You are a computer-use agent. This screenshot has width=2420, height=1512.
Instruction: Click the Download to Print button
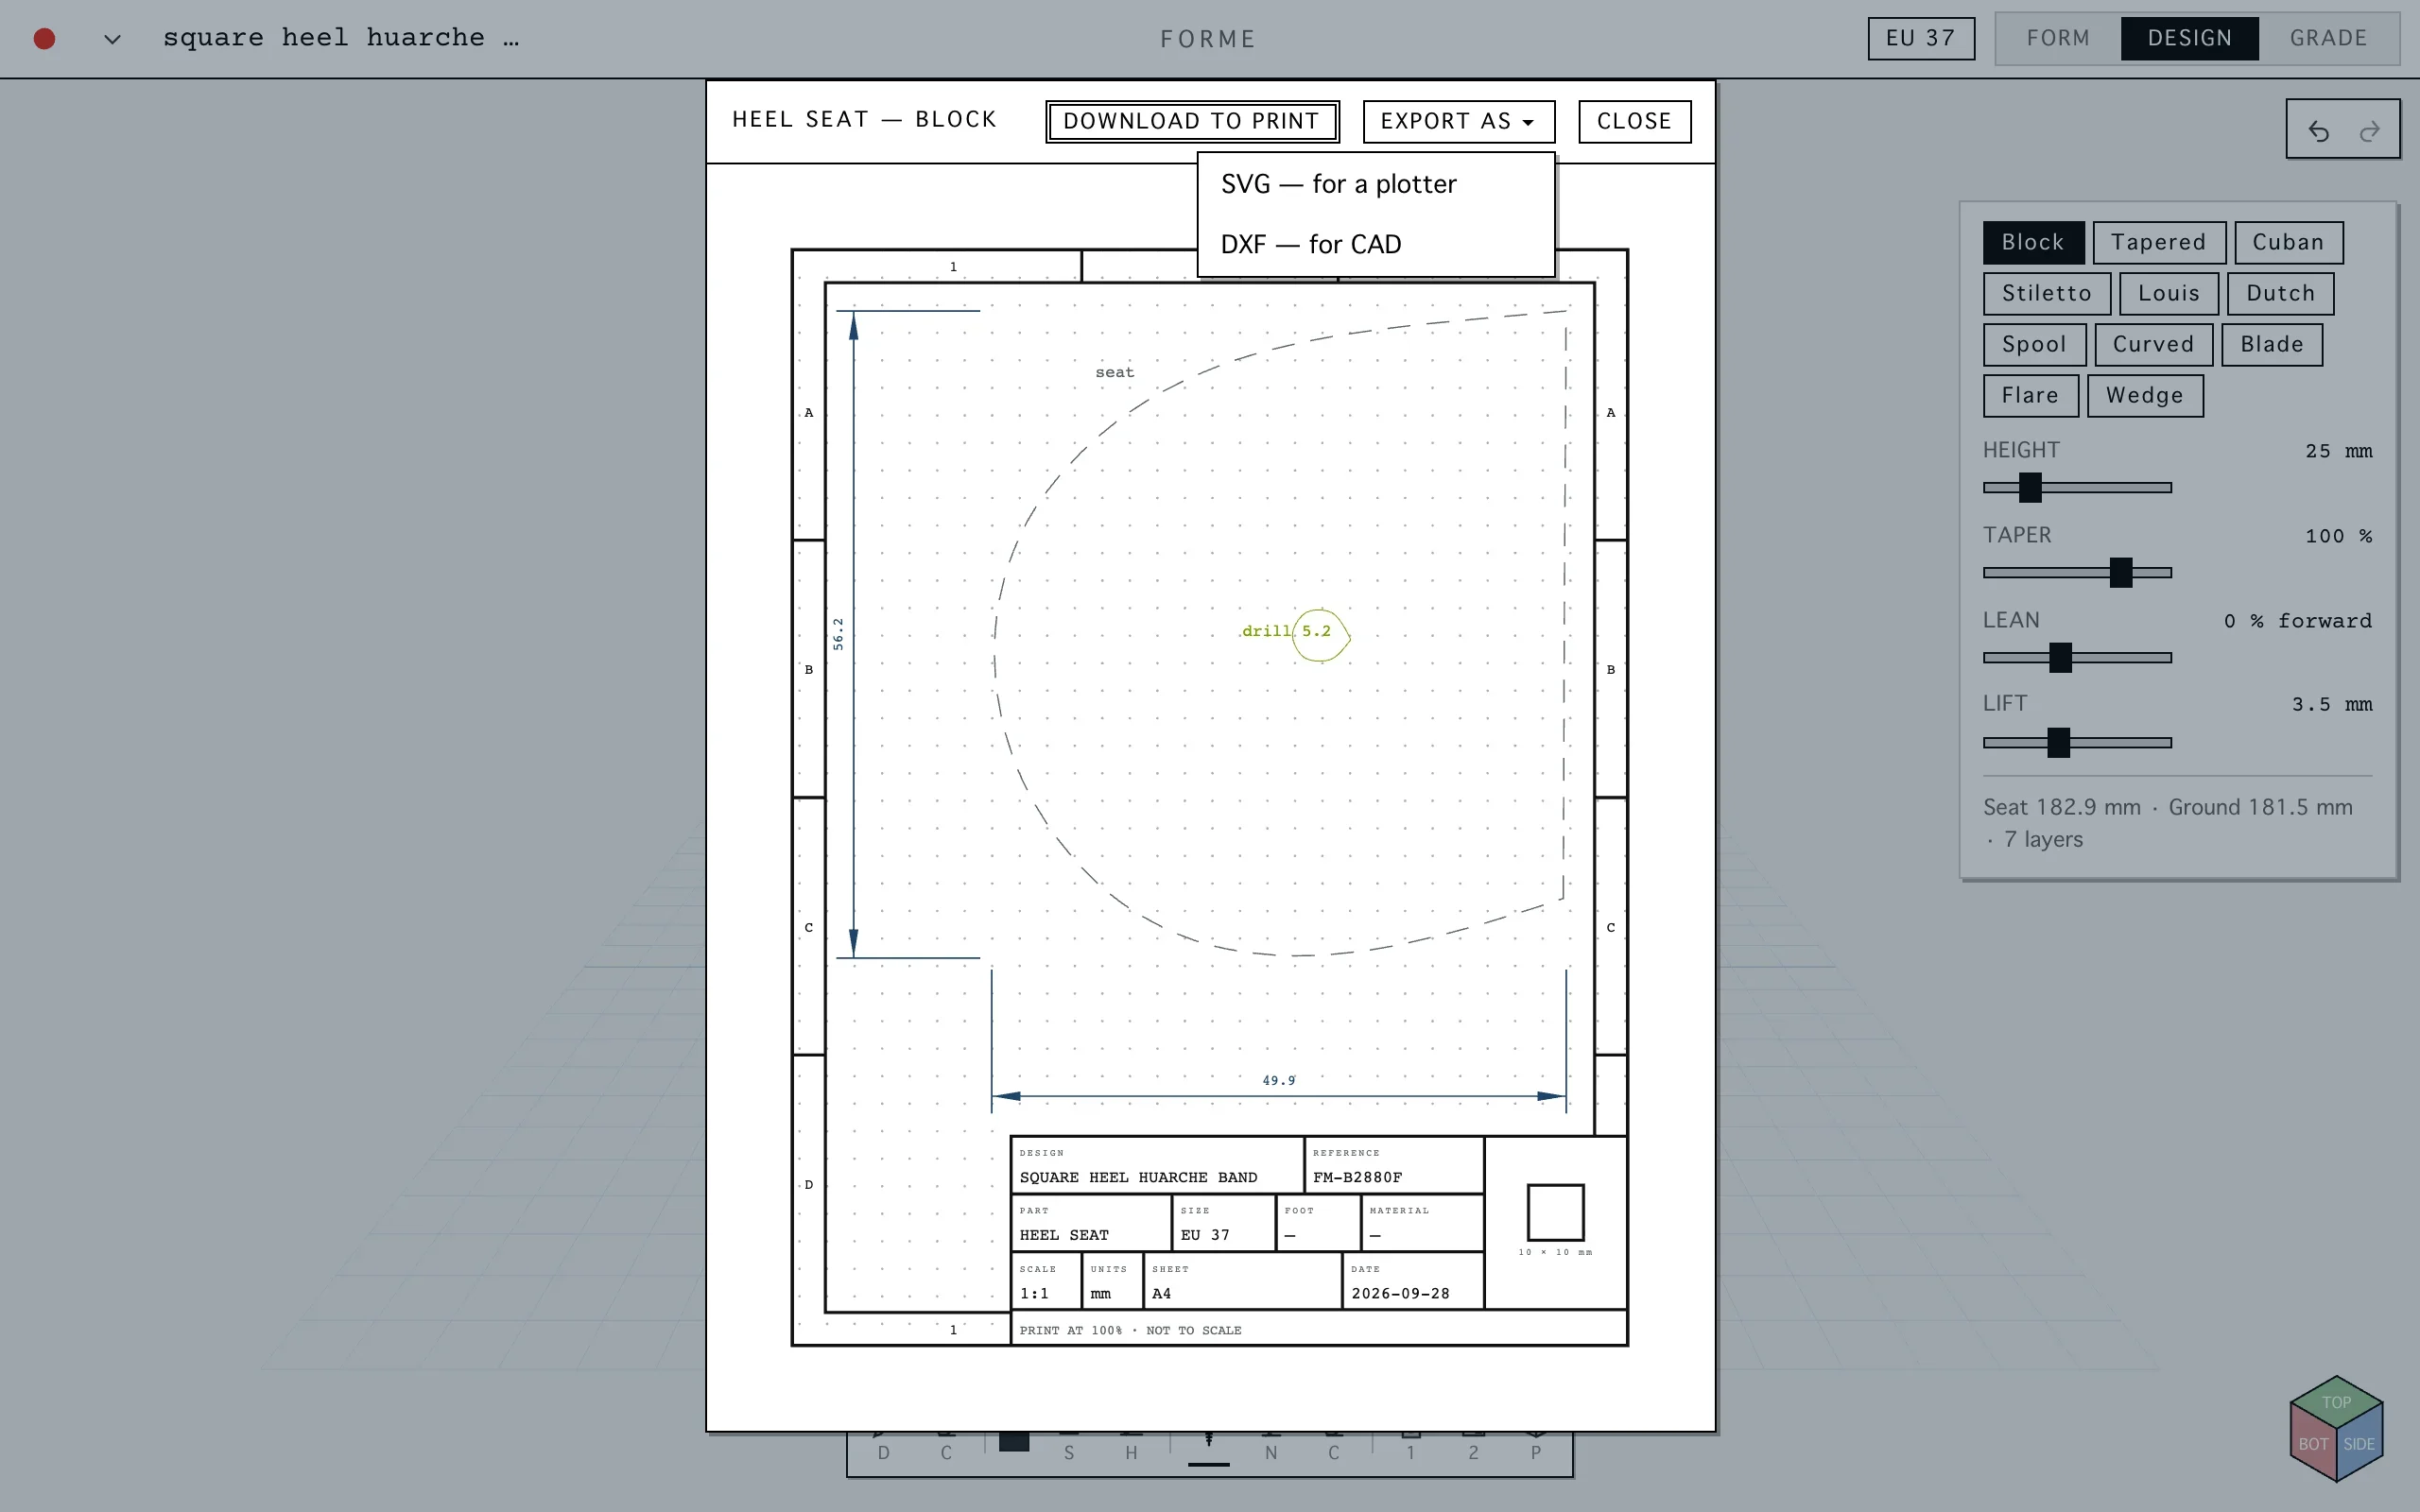coord(1192,121)
